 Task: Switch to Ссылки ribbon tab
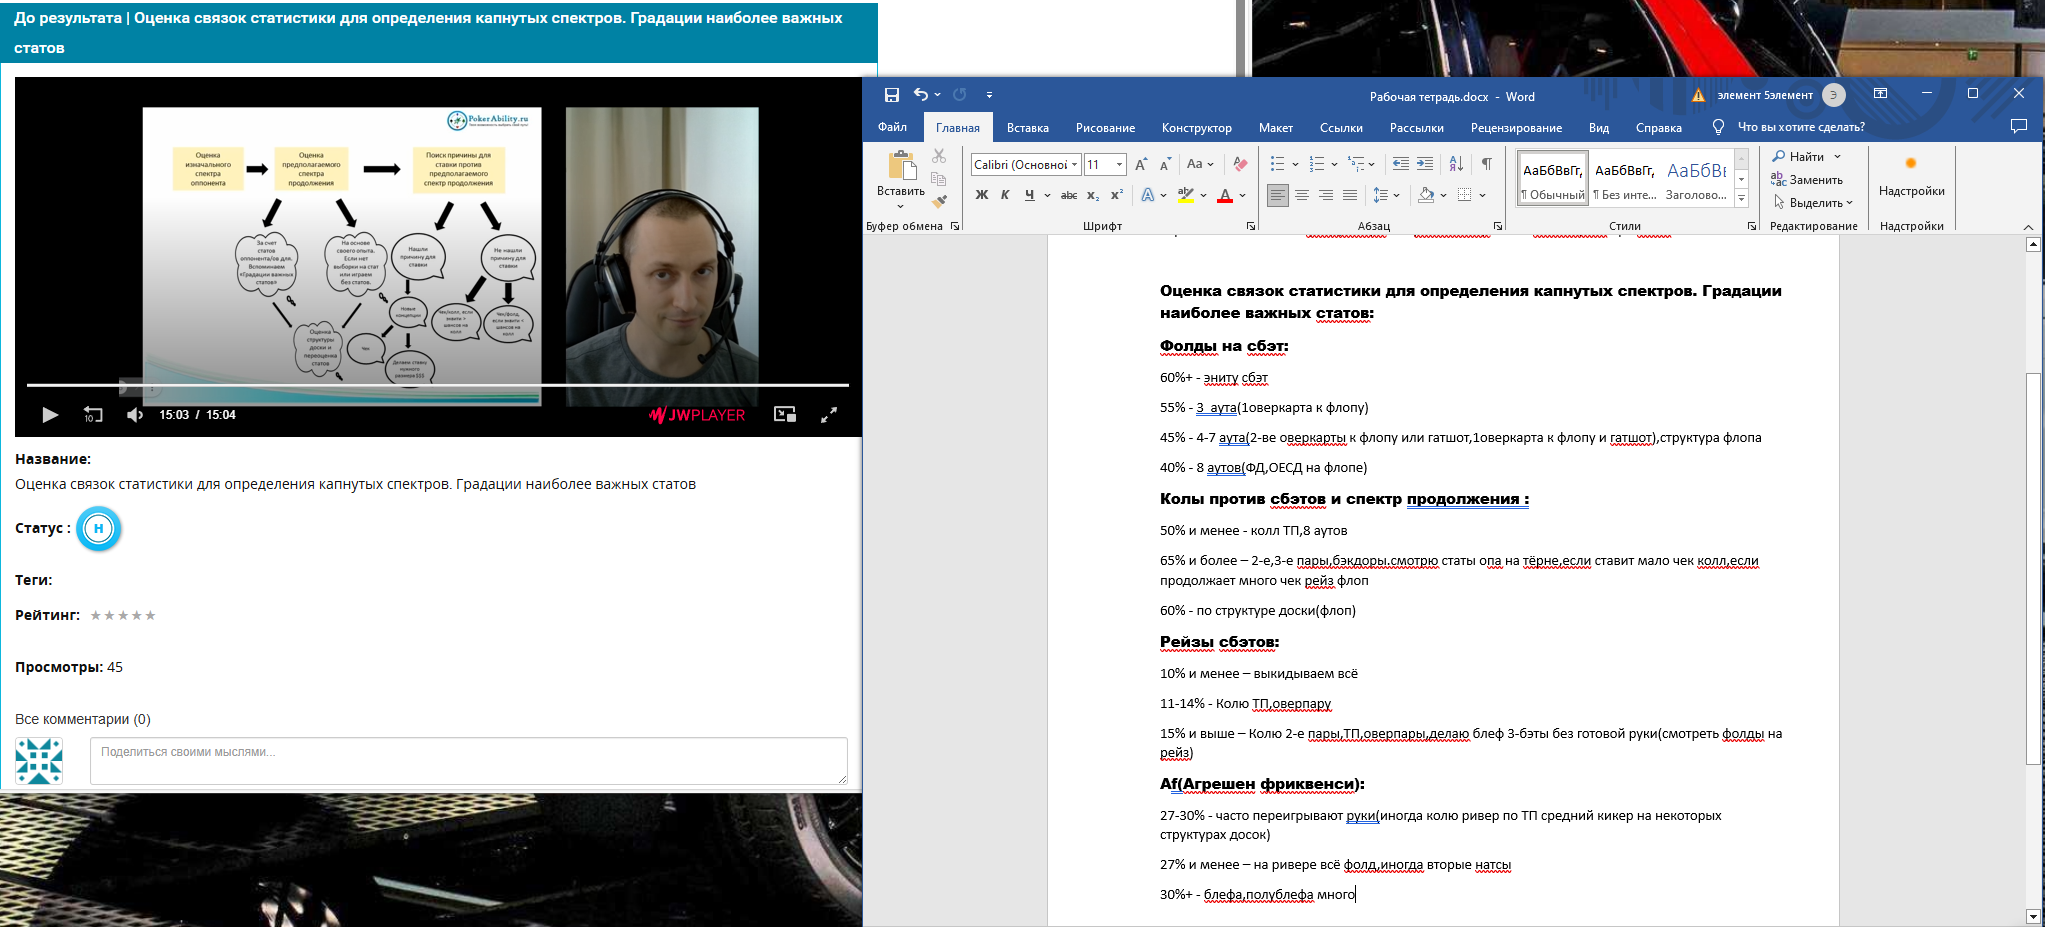tap(1341, 128)
